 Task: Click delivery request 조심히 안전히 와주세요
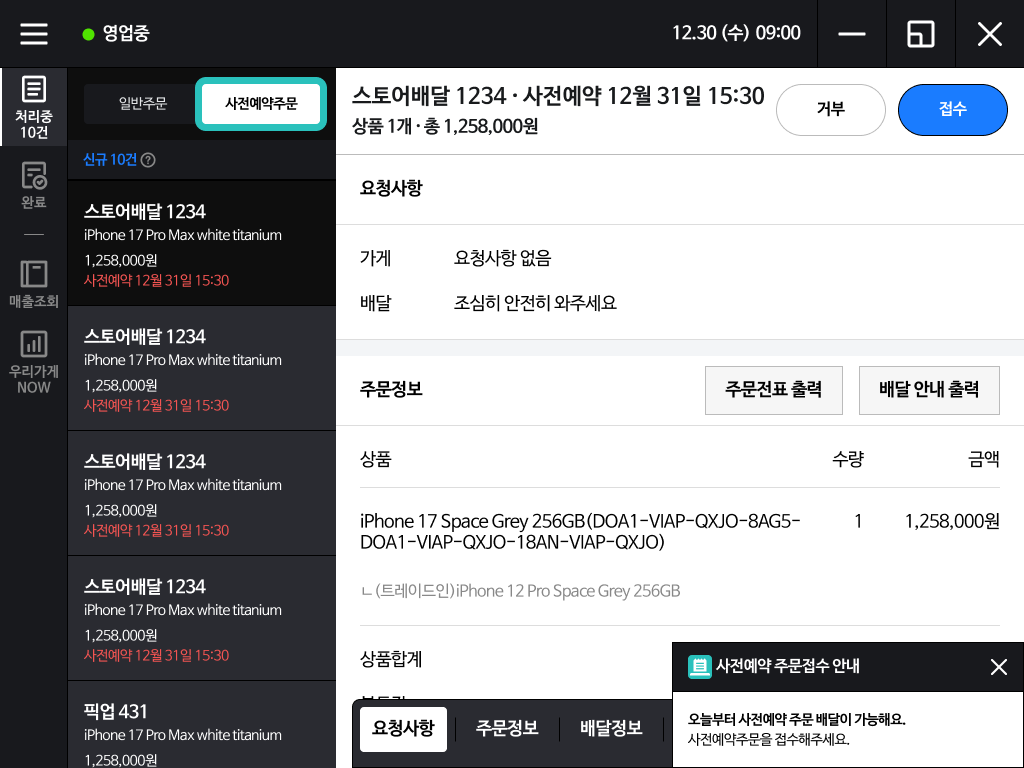535,303
